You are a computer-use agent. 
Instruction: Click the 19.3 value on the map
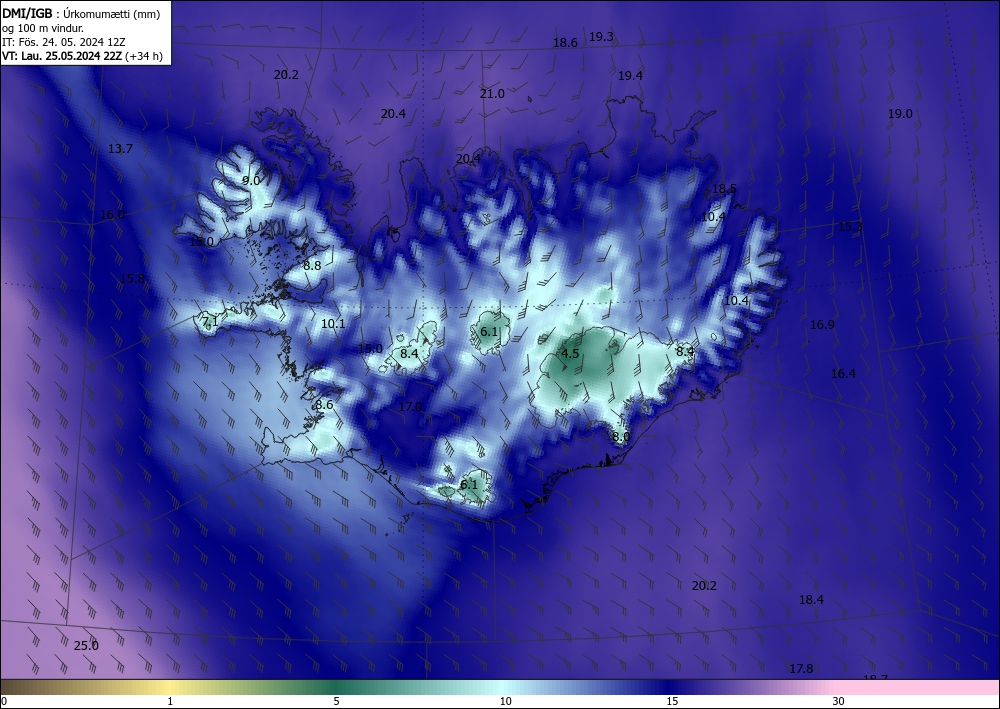pyautogui.click(x=601, y=36)
